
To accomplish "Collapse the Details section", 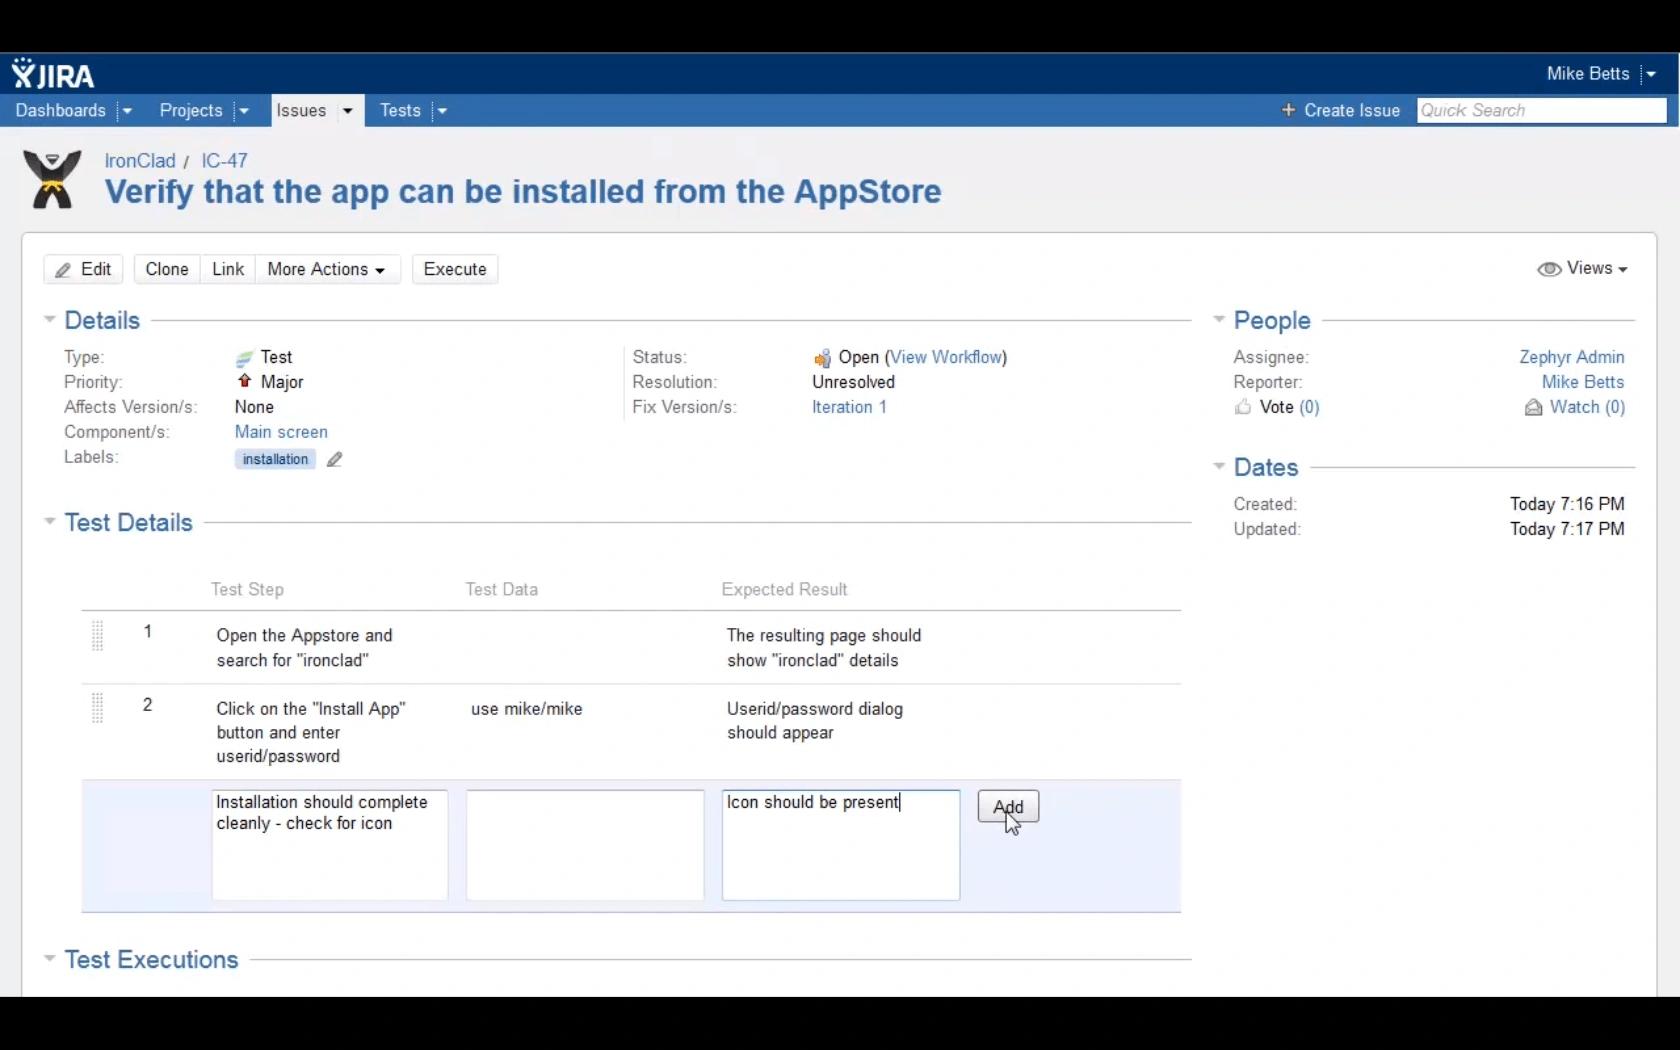I will click(49, 320).
